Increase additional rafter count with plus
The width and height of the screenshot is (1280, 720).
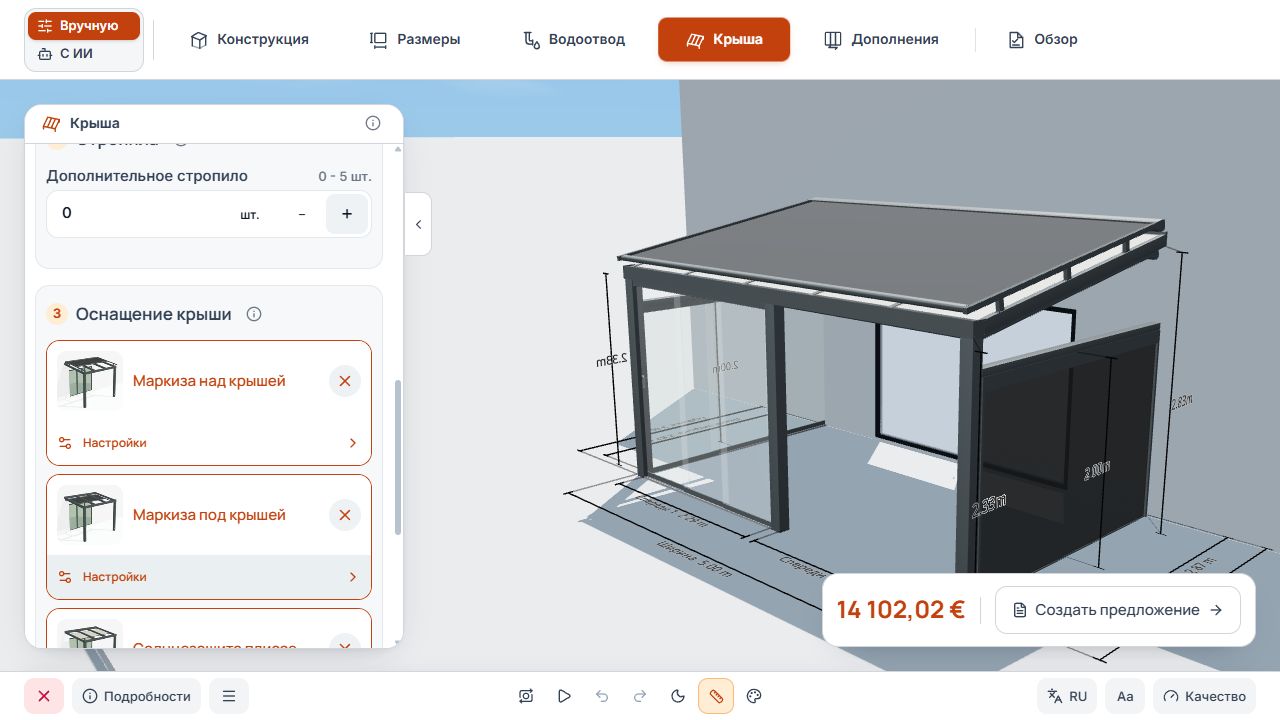(347, 214)
